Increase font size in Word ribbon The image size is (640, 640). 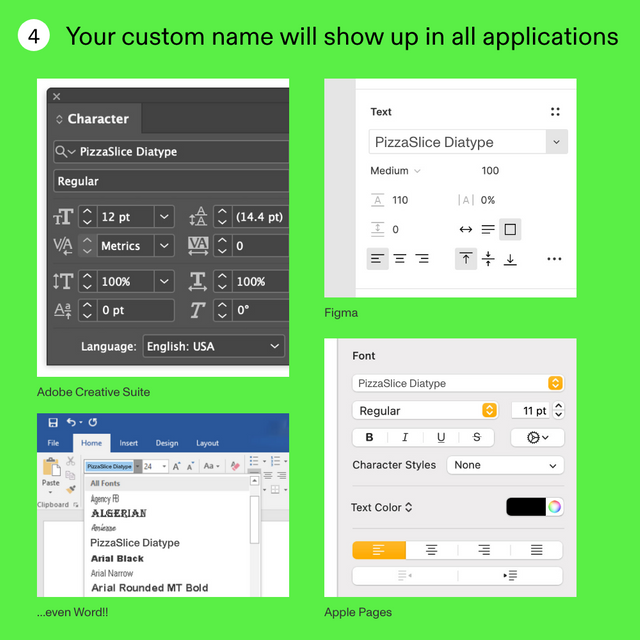176,466
